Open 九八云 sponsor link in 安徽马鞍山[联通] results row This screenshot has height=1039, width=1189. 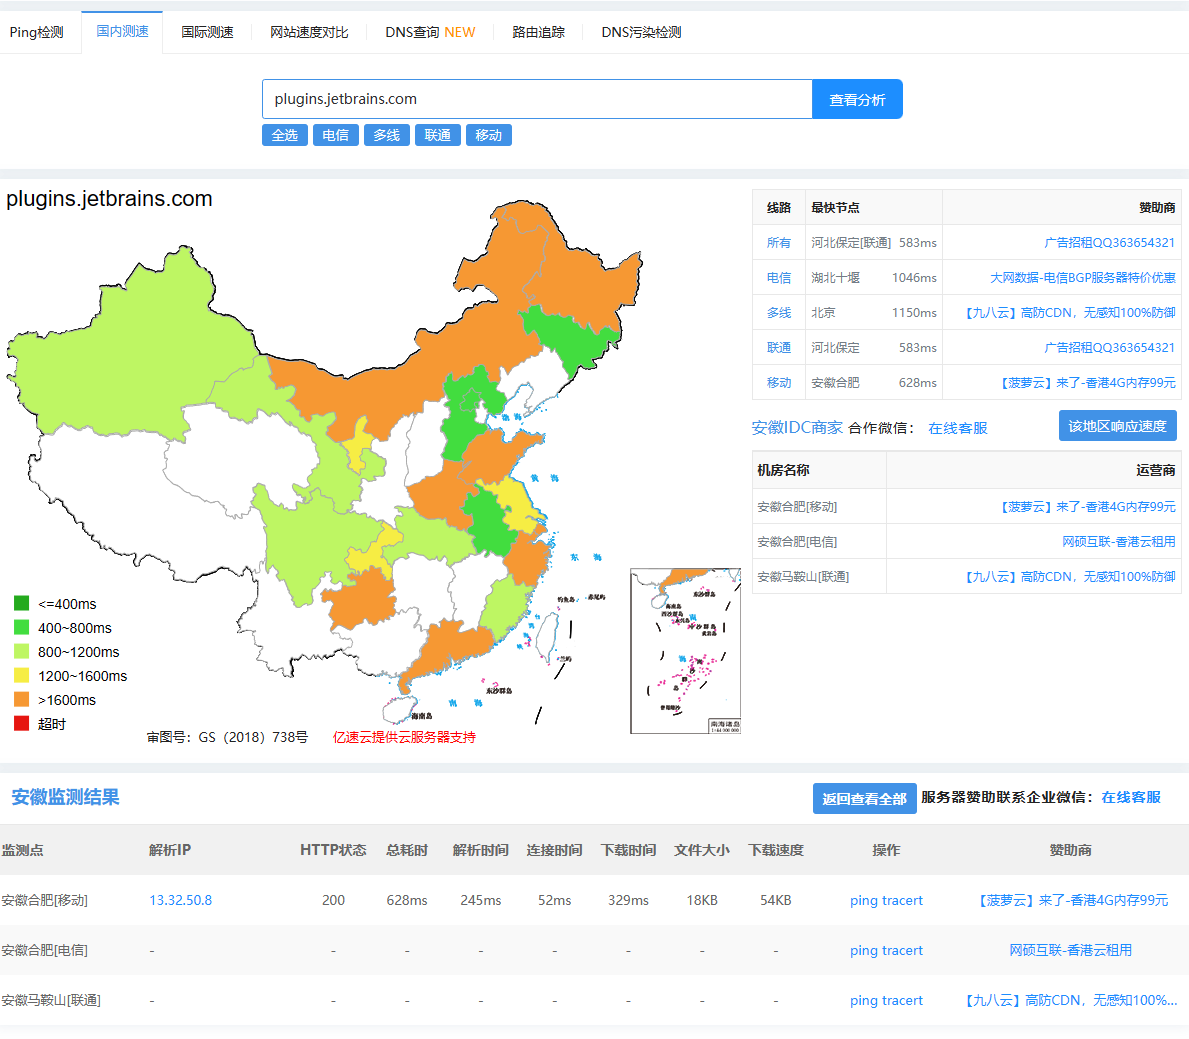(1070, 1000)
